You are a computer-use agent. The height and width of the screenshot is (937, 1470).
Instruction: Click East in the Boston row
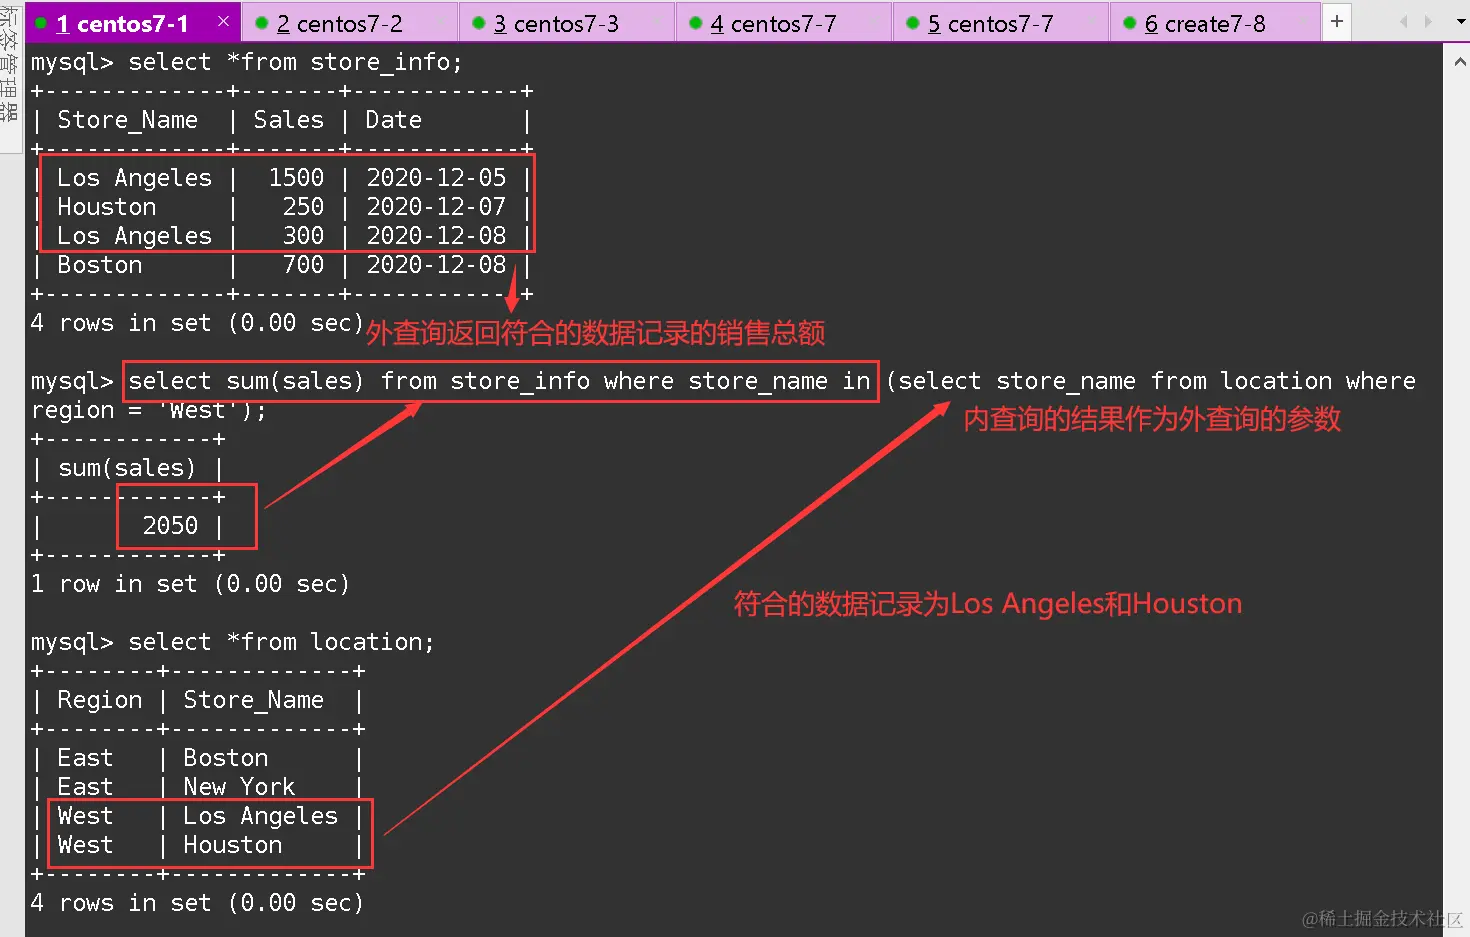[85, 758]
